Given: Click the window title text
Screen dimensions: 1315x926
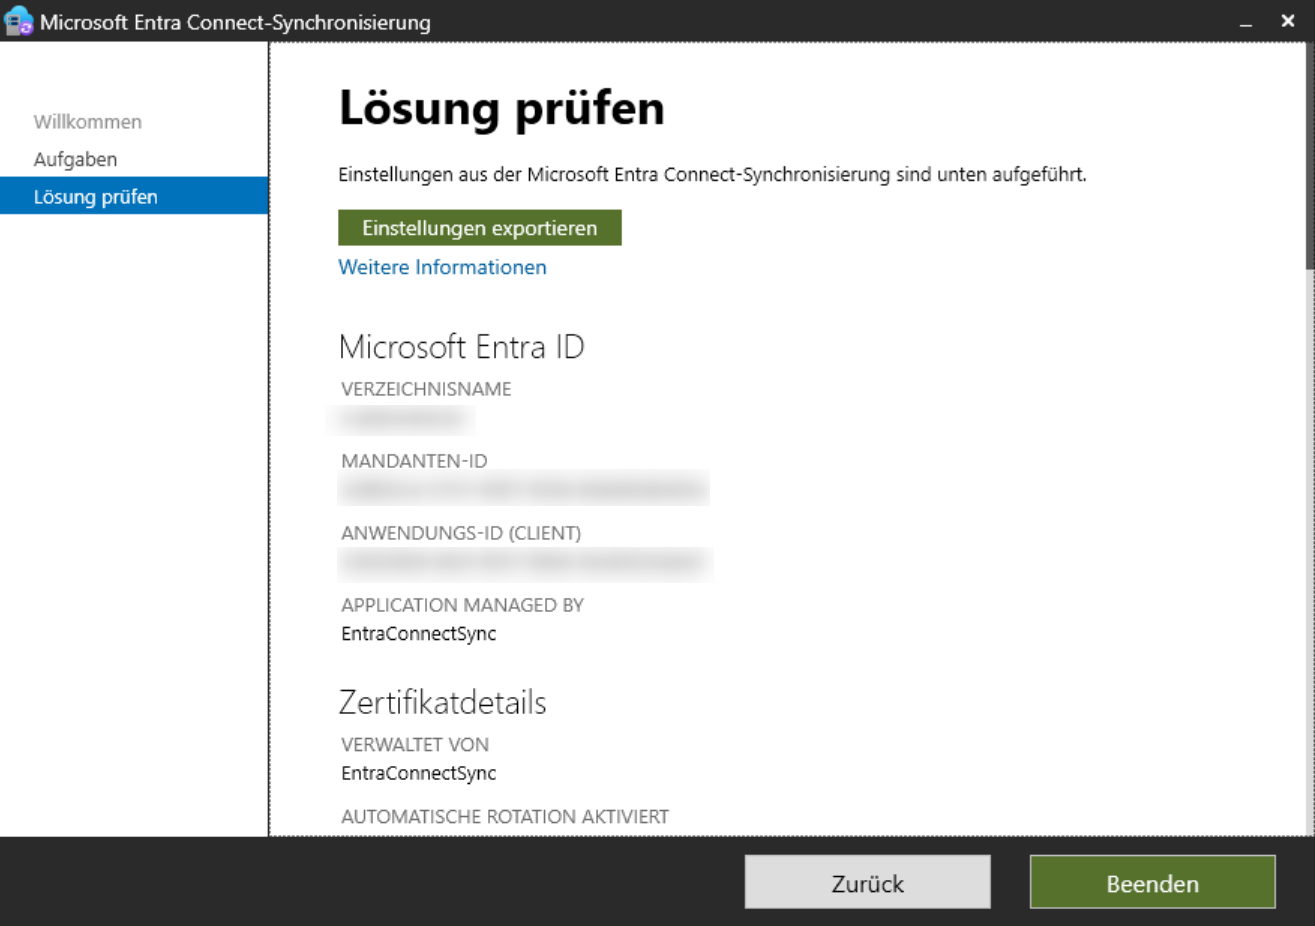Looking at the screenshot, I should pyautogui.click(x=236, y=22).
